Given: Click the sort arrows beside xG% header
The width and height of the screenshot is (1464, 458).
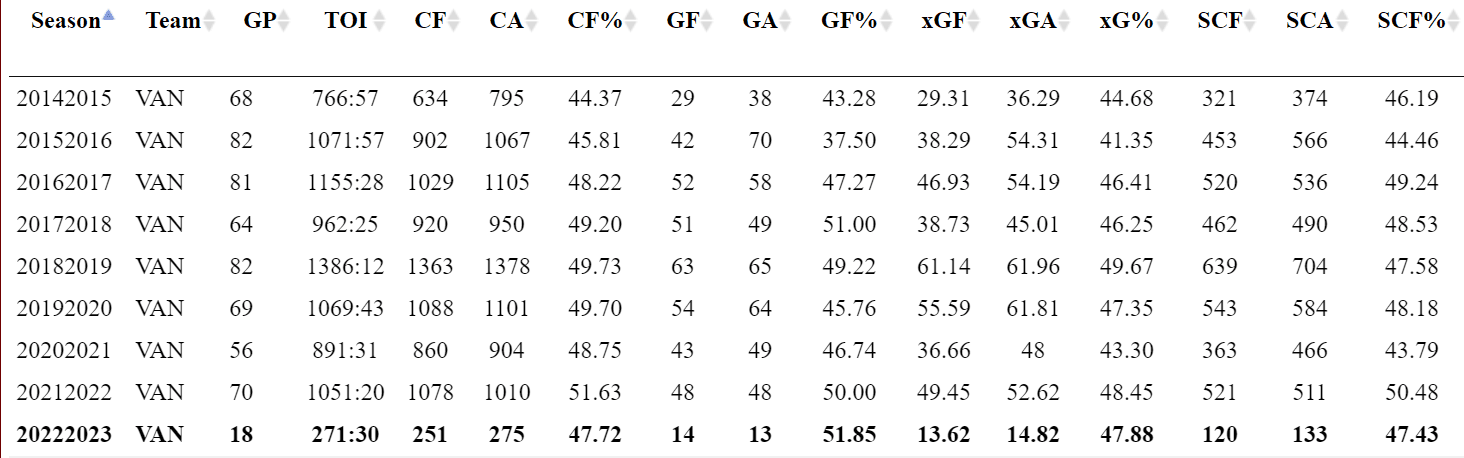Looking at the screenshot, I should coord(1162,22).
